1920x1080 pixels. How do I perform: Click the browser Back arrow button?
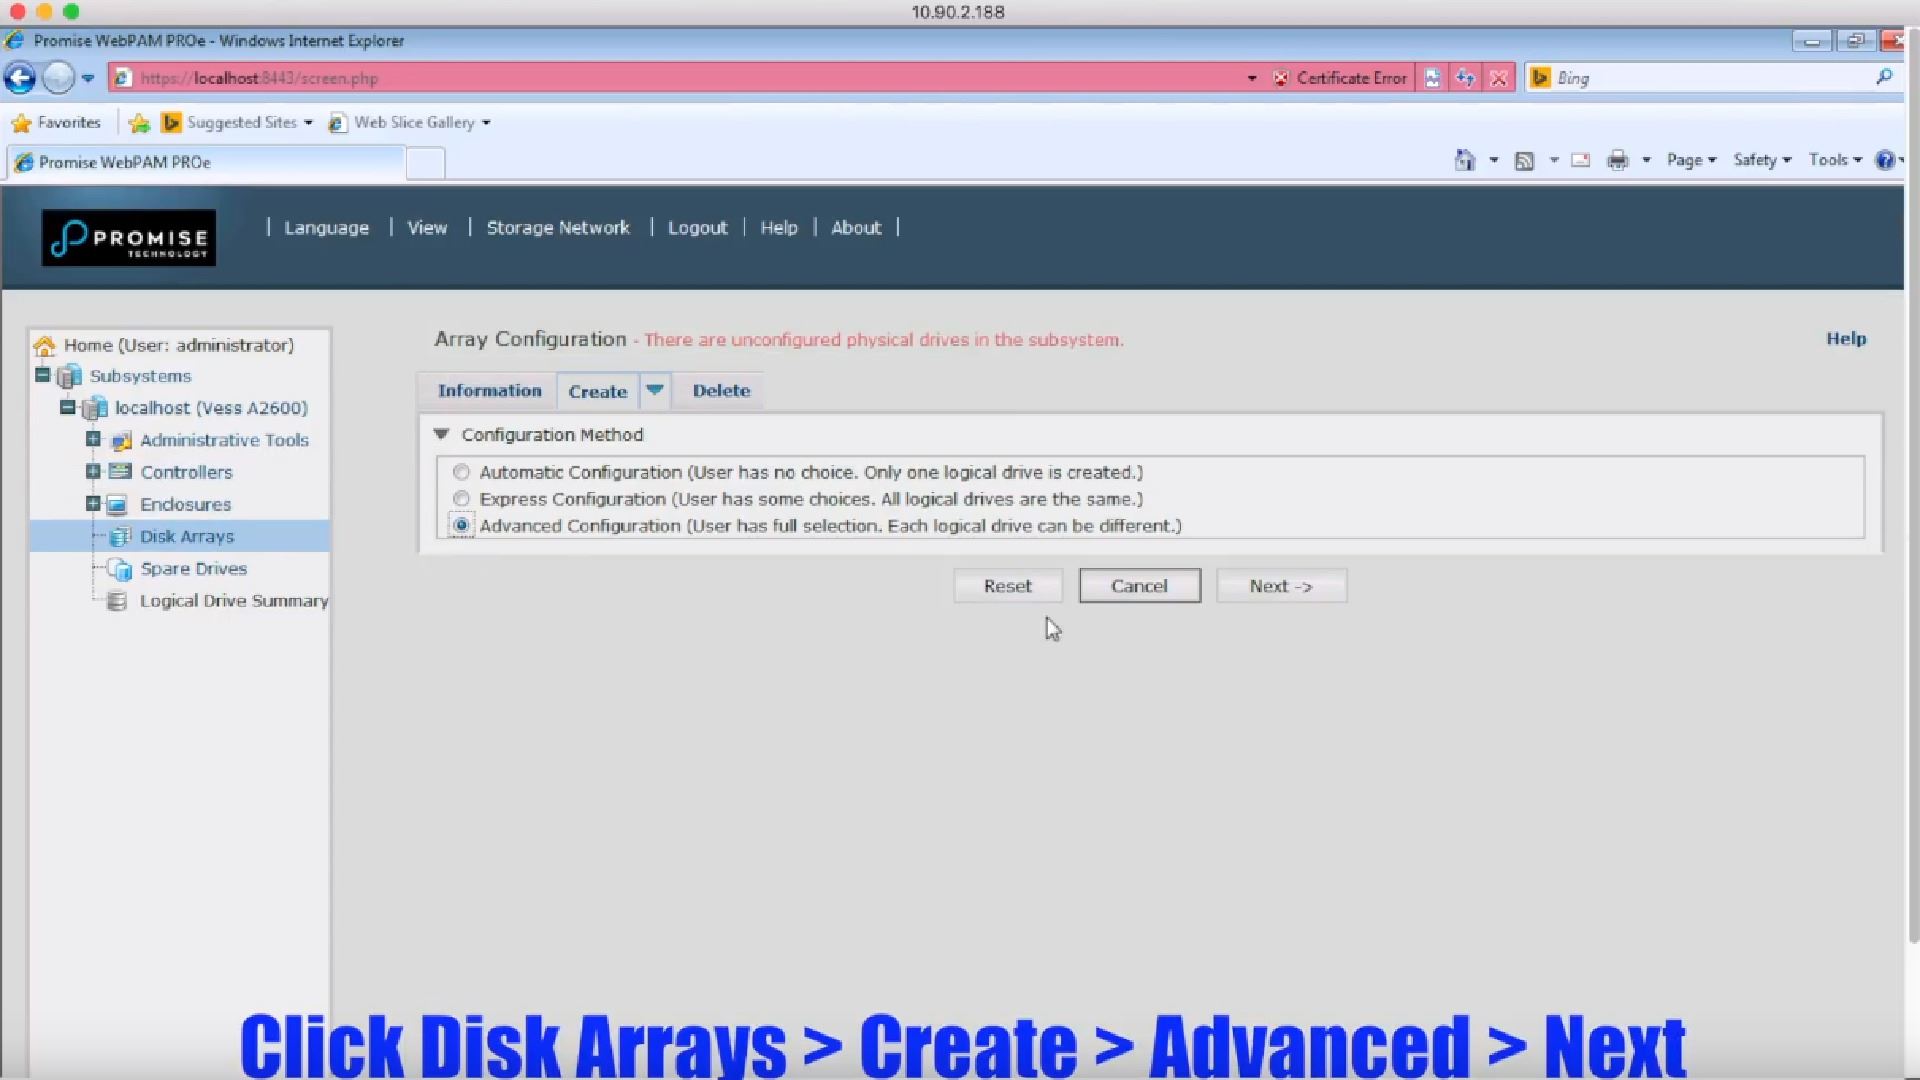pyautogui.click(x=19, y=78)
